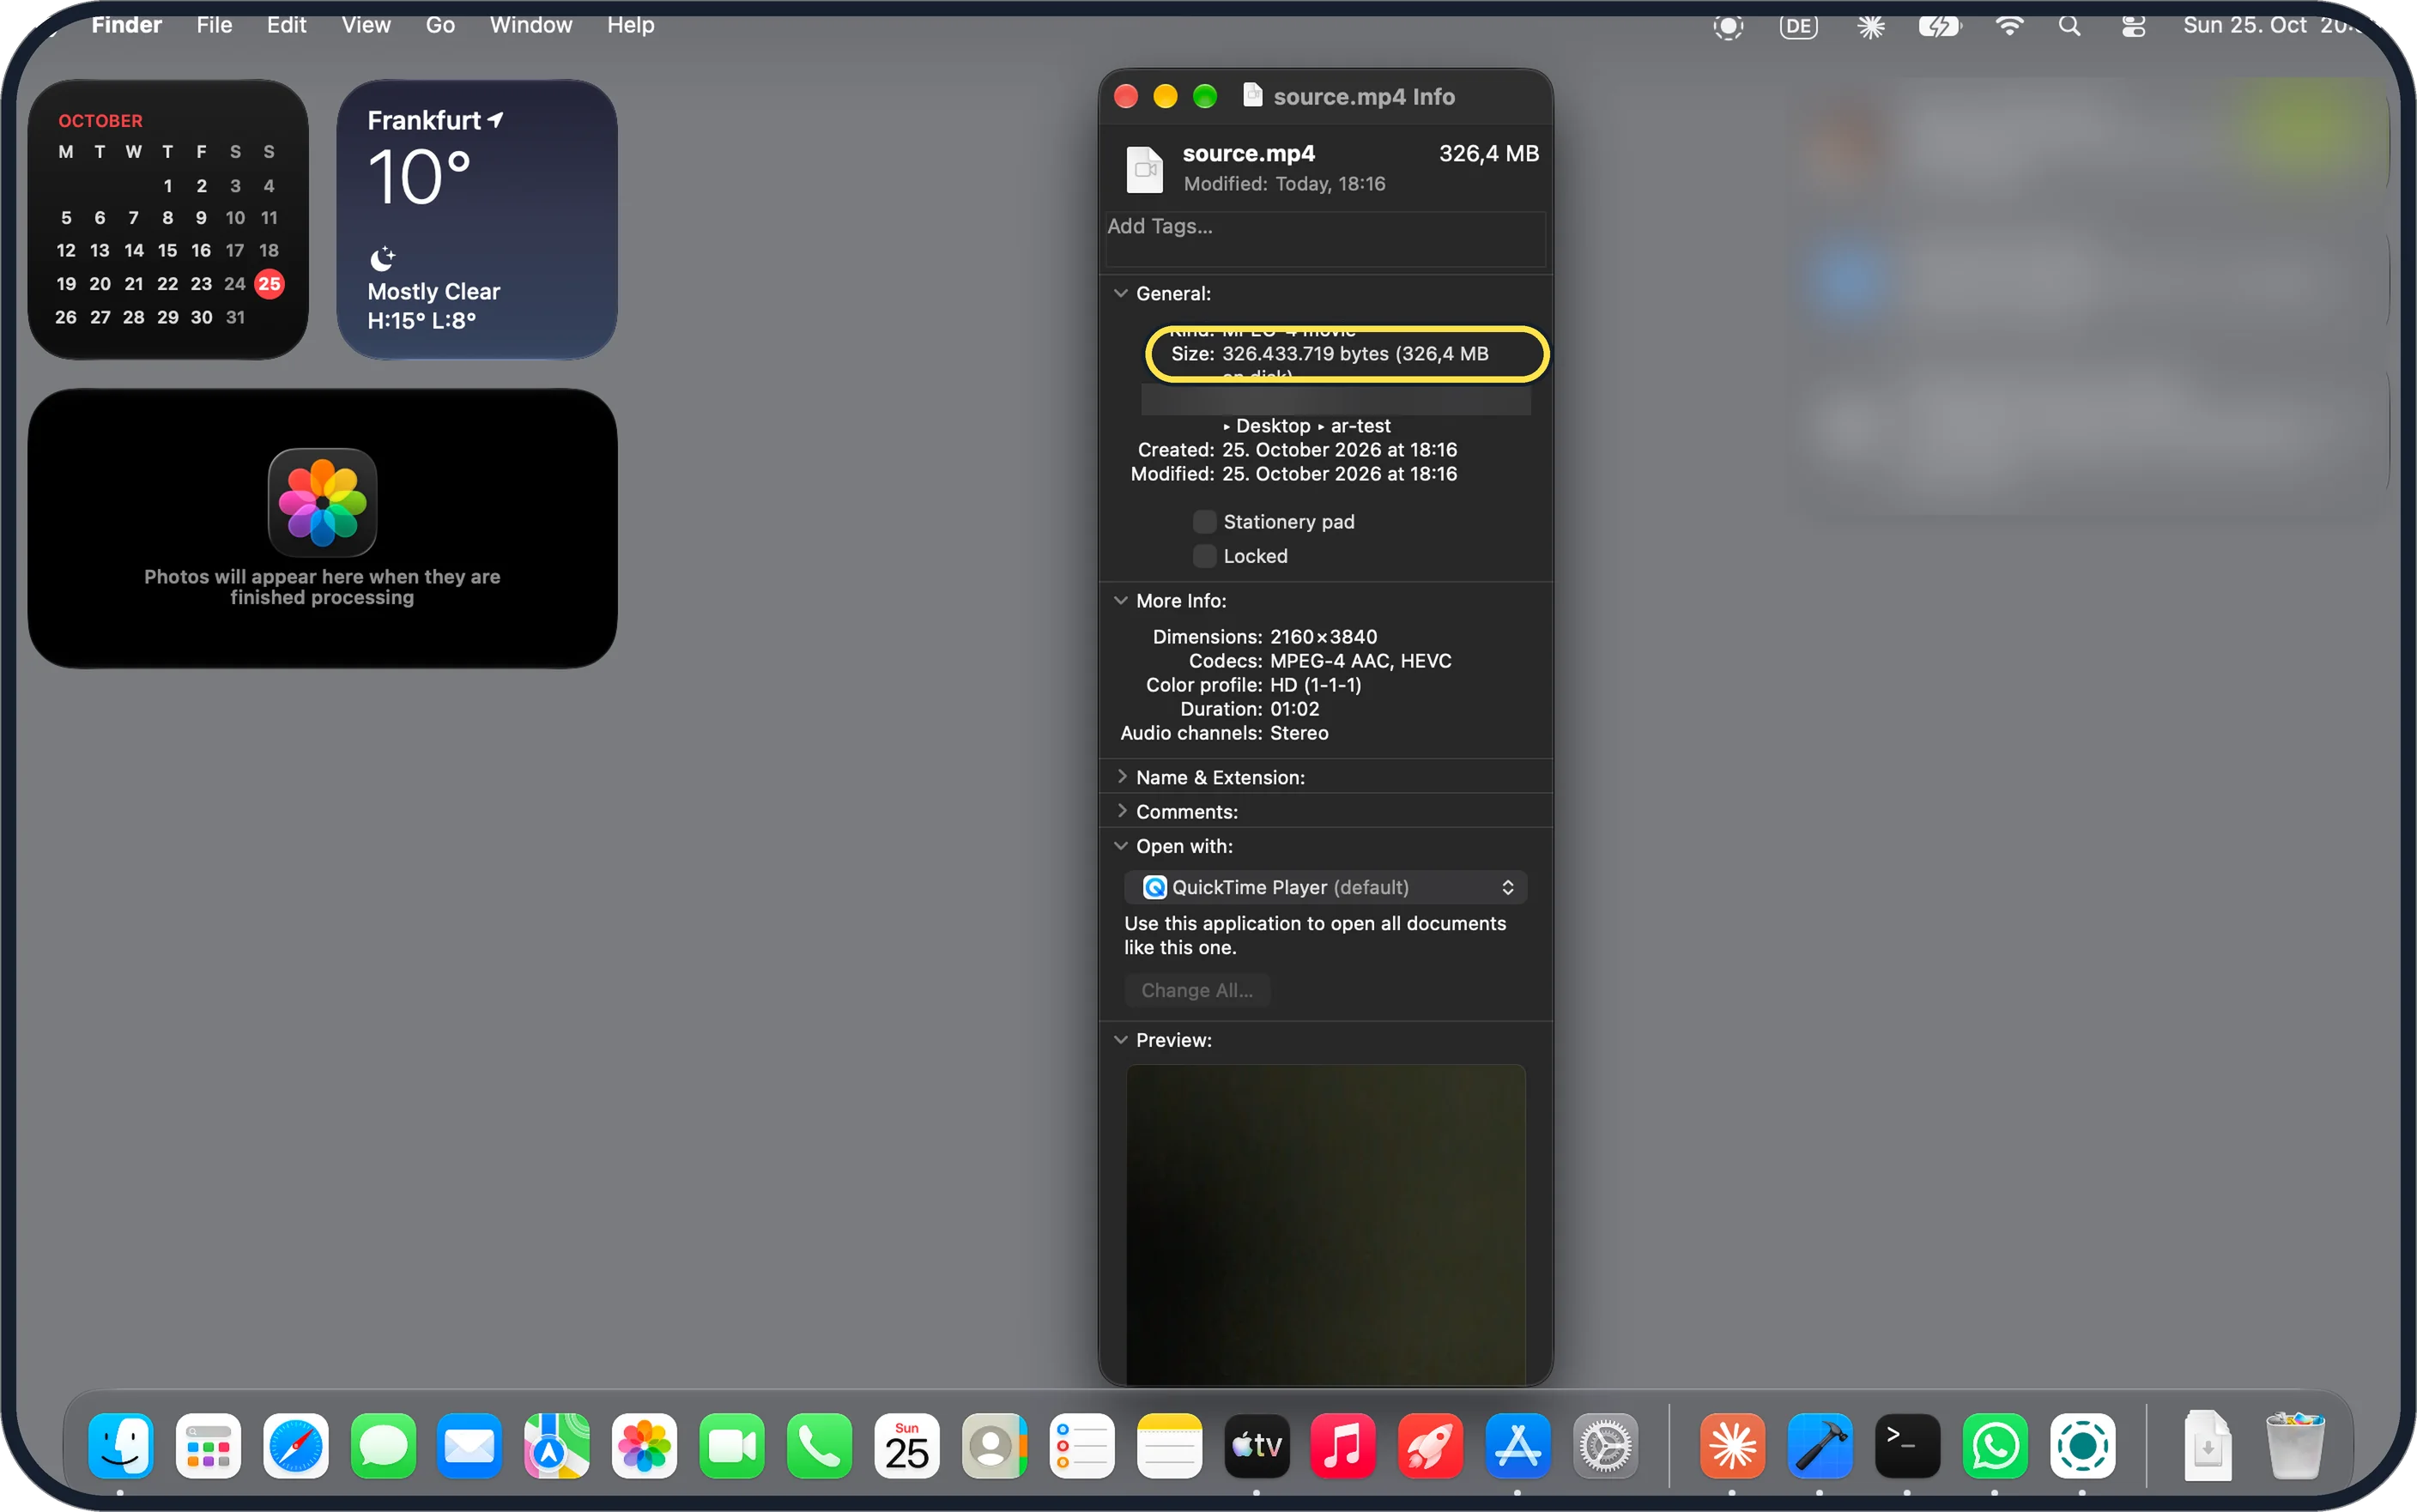Launch Launchpad from the Dock
The image size is (2417, 1512).
pyautogui.click(x=208, y=1446)
